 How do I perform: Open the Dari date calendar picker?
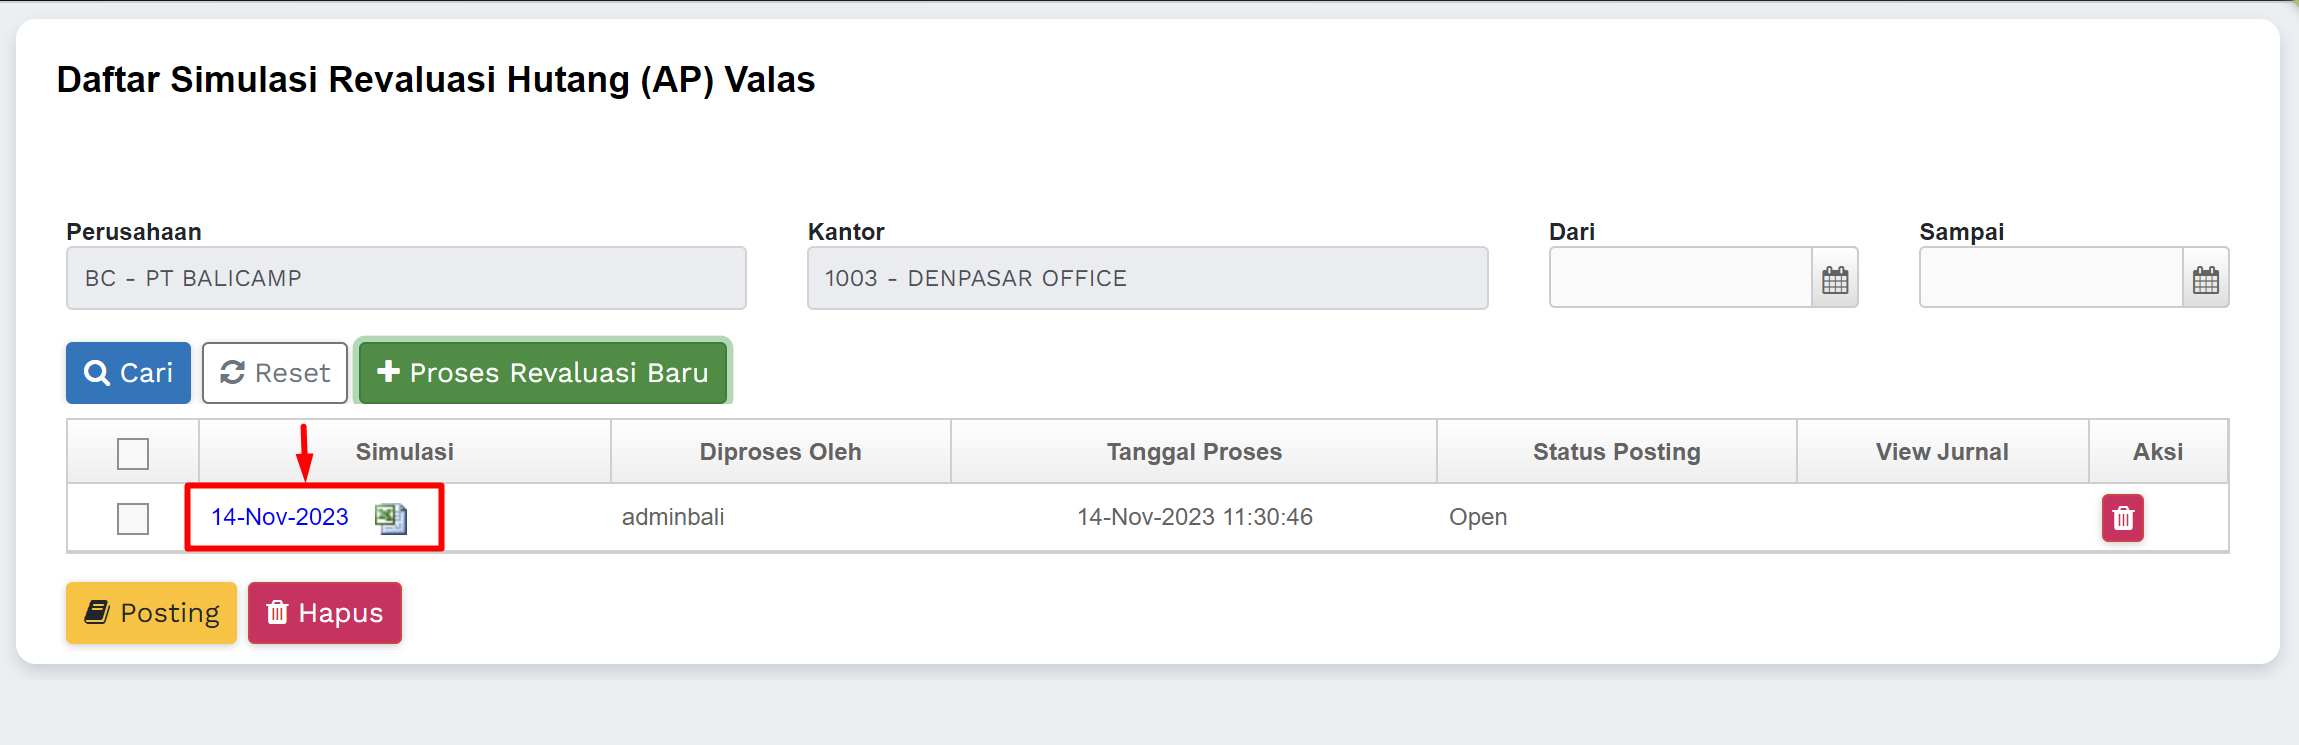[x=1834, y=279]
